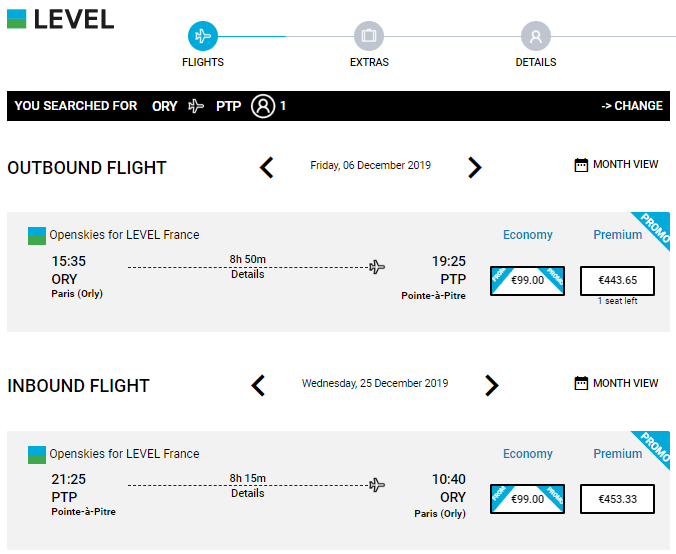The image size is (676, 554).
Task: Open the Extras step suitcase icon
Action: click(x=369, y=36)
